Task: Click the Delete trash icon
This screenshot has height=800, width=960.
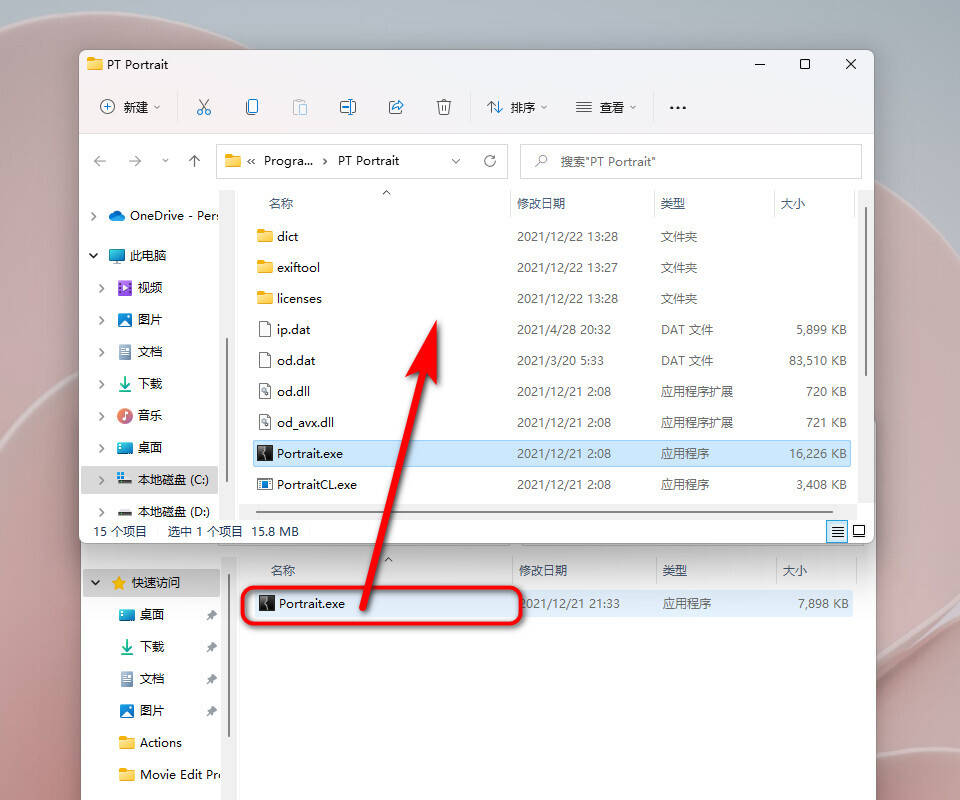Action: (x=444, y=107)
